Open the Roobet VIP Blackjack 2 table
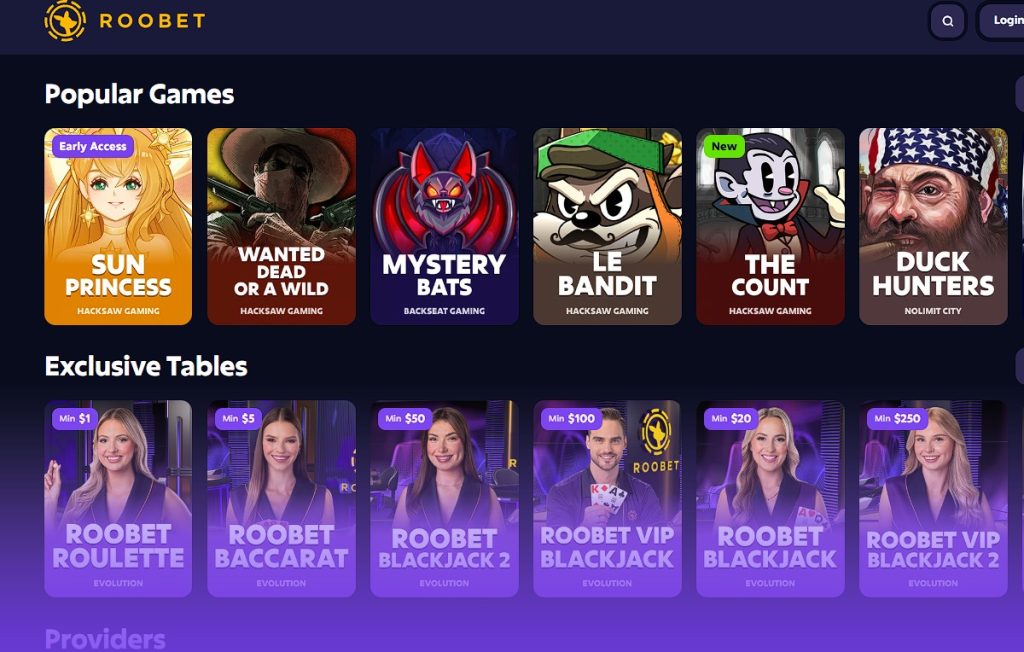The height and width of the screenshot is (652, 1024). (933, 498)
